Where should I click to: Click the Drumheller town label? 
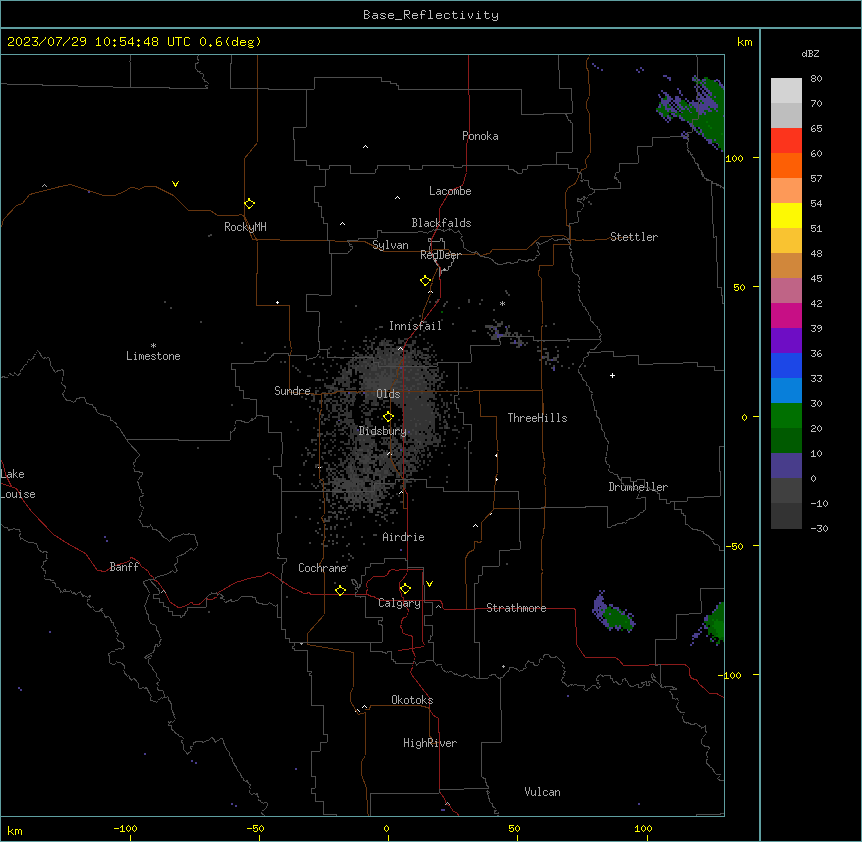[638, 487]
